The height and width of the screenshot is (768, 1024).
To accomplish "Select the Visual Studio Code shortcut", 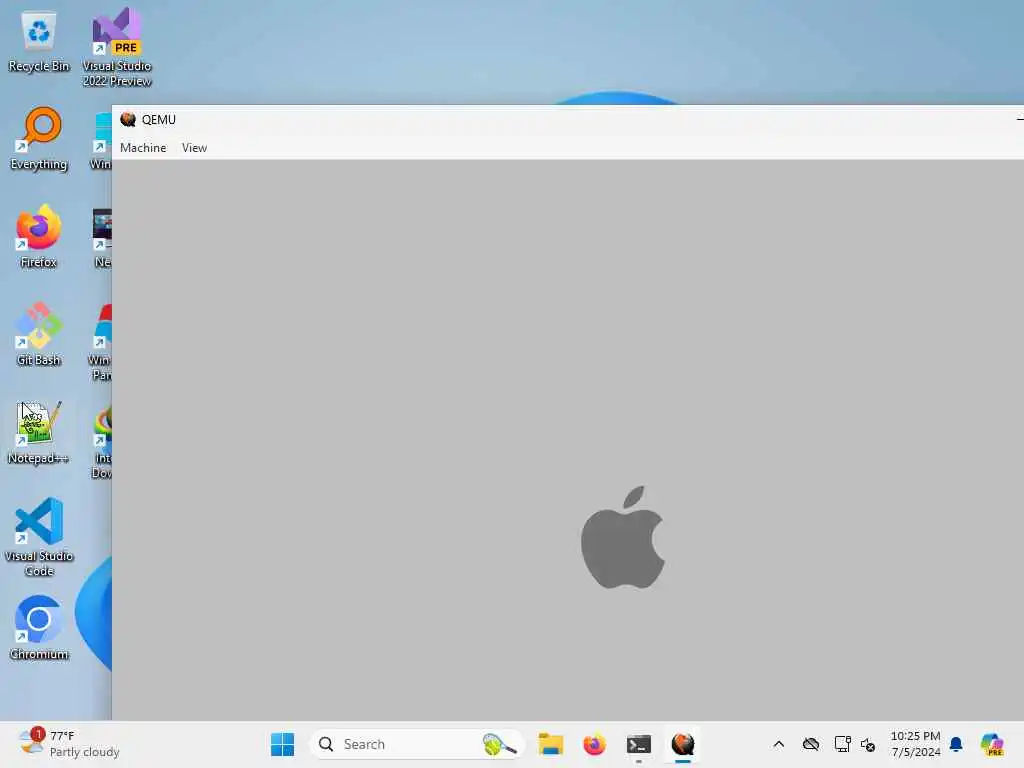I will tap(39, 537).
